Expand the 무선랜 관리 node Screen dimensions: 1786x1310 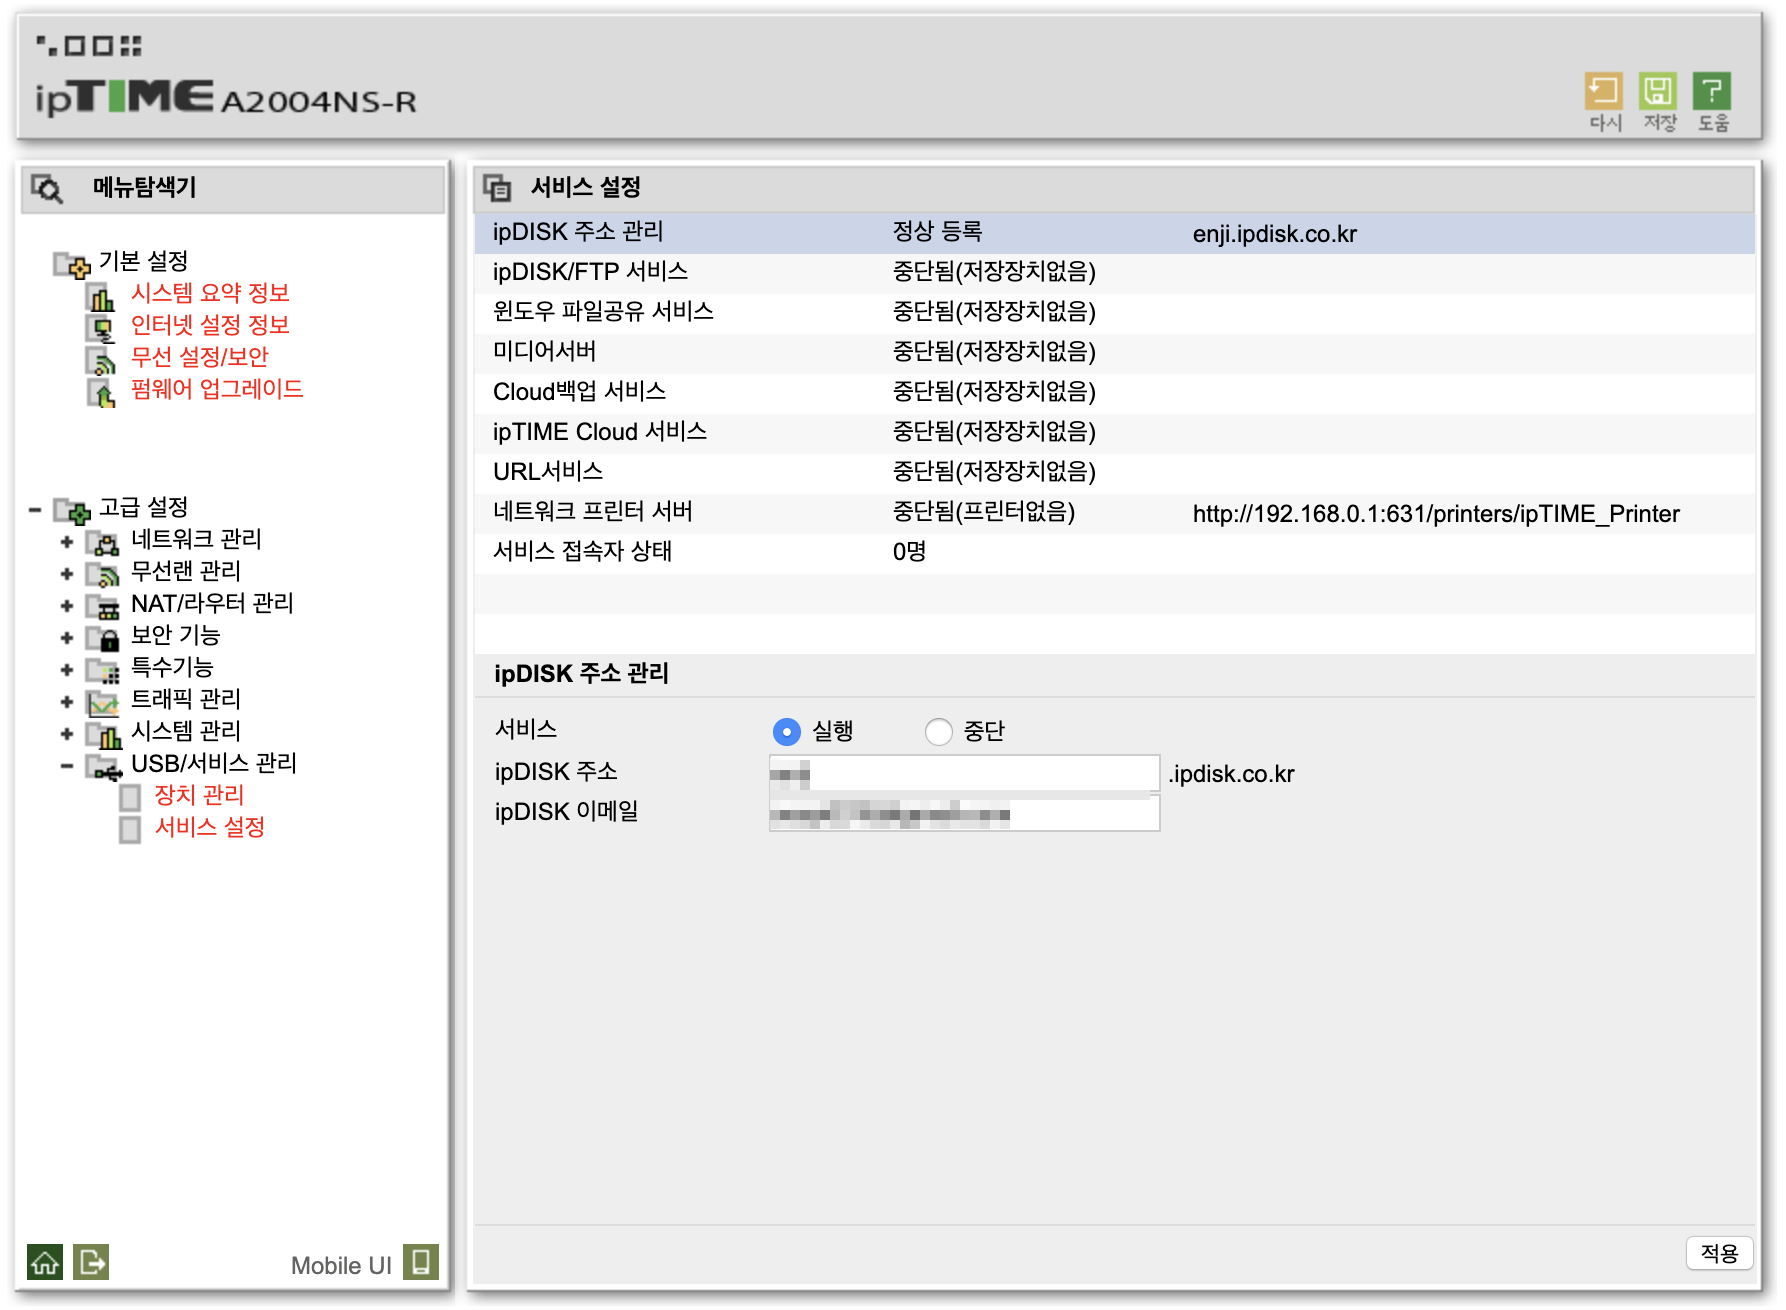pyautogui.click(x=67, y=574)
